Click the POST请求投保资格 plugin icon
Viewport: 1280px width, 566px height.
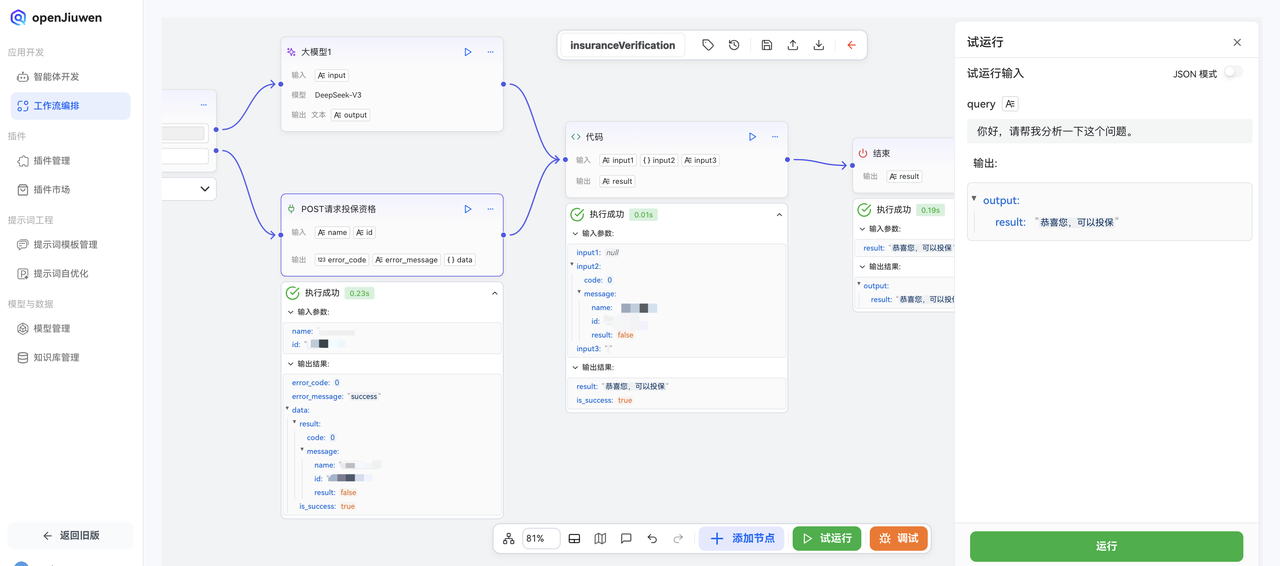click(291, 209)
